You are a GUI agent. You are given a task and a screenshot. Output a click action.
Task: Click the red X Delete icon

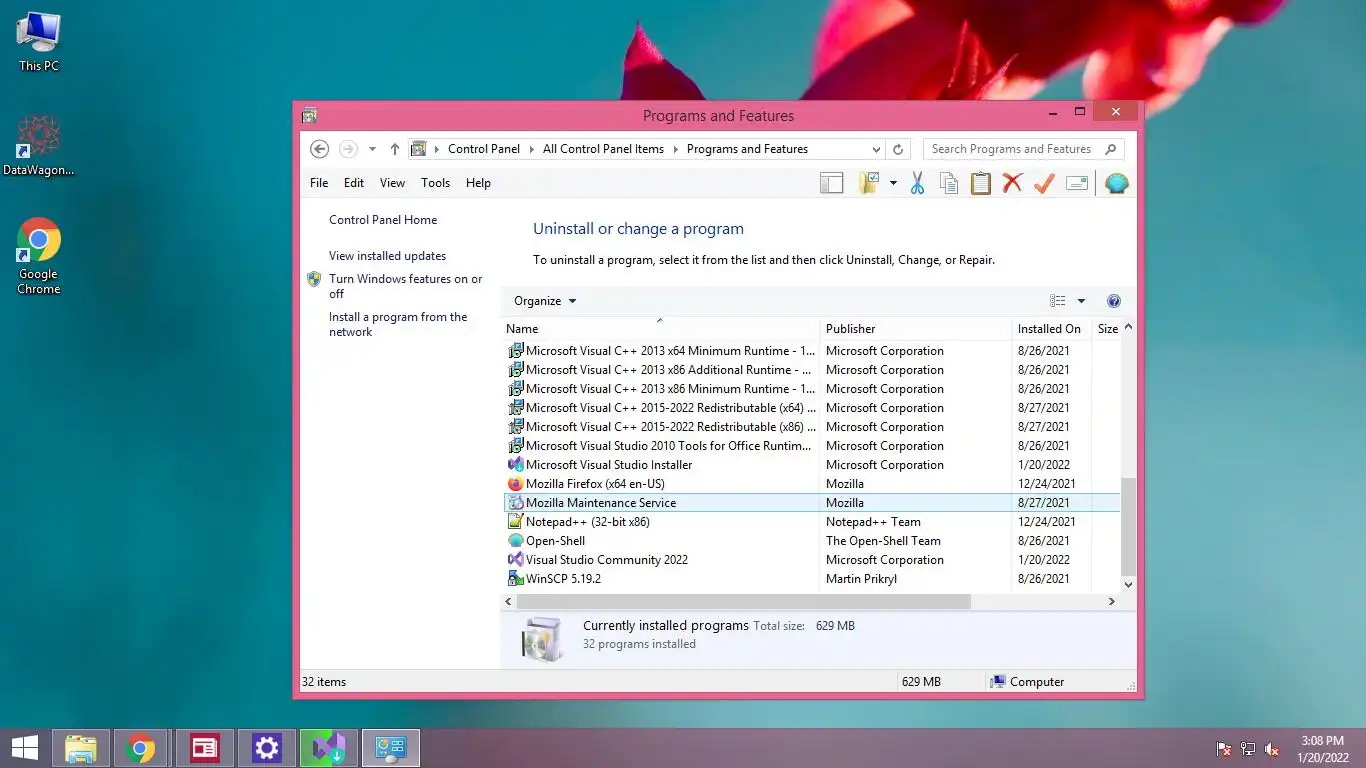click(1013, 183)
